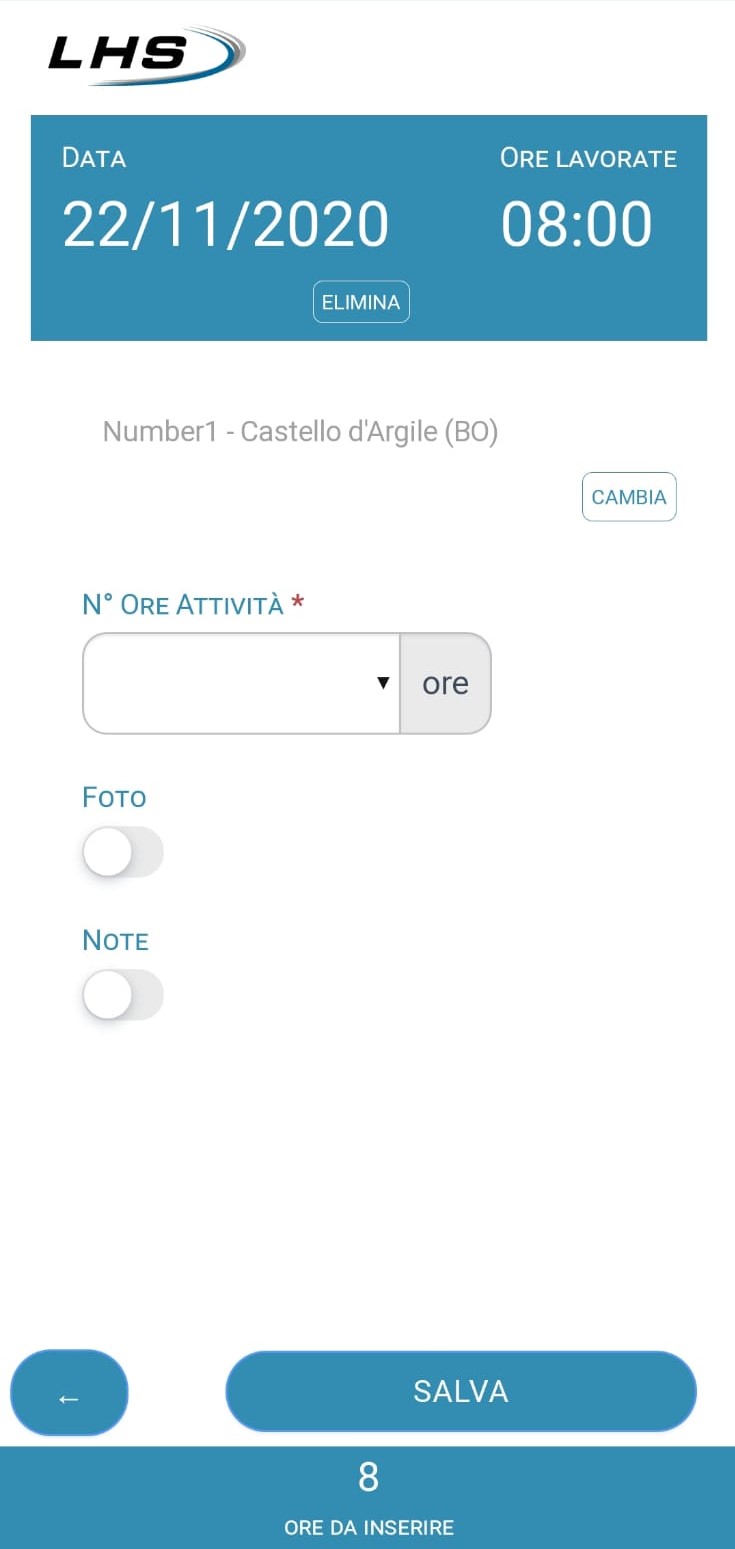Go back with the left arrow button
Screen dimensions: 735x1549
[x=69, y=1392]
